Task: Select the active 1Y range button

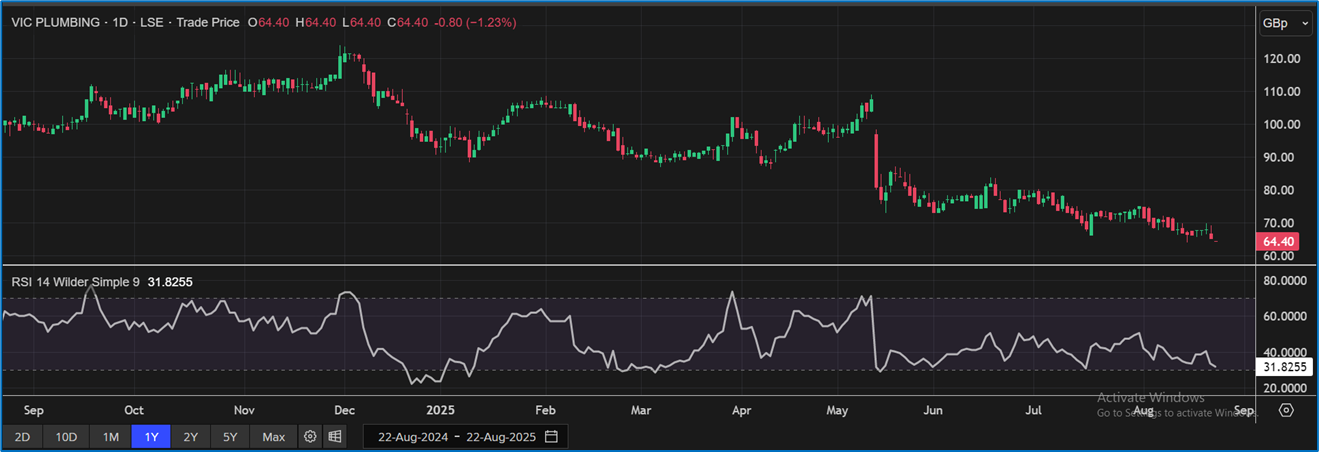Action: coord(151,437)
